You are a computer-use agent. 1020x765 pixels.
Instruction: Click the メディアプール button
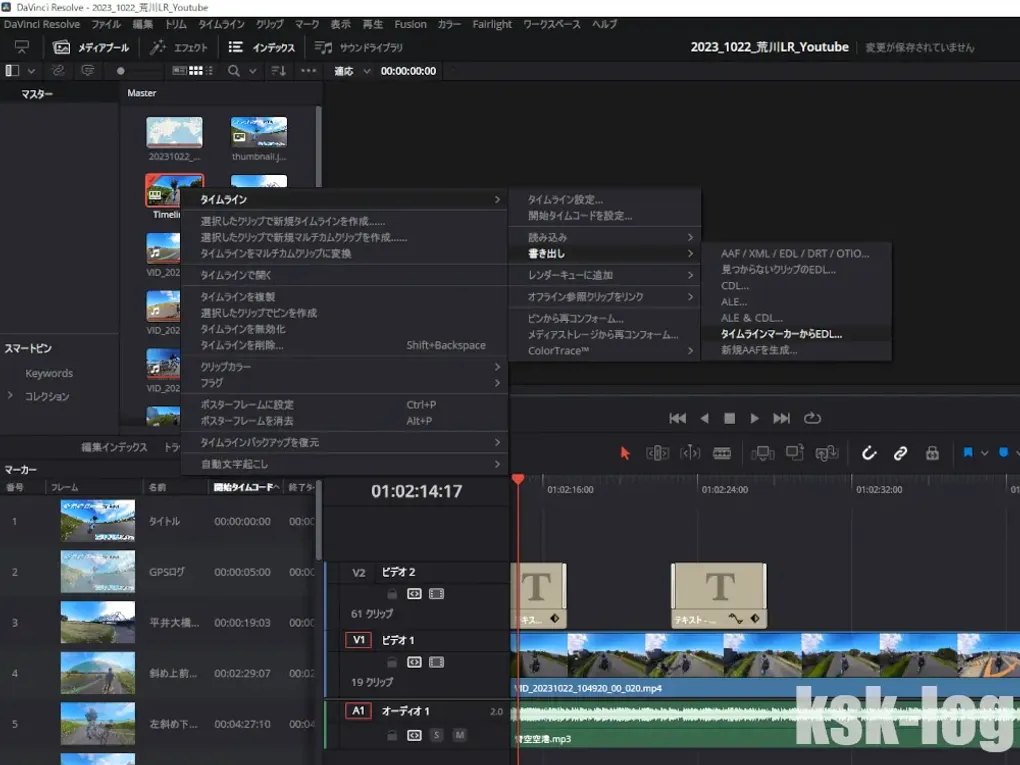(x=90, y=47)
